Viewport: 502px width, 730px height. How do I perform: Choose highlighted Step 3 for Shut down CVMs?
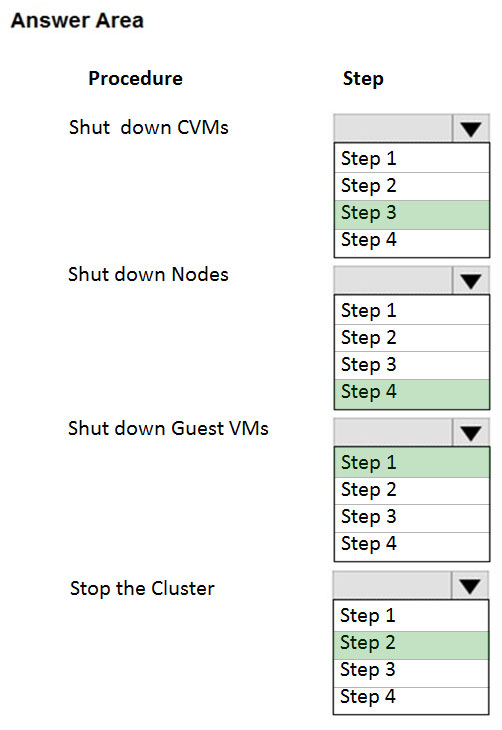[412, 215]
